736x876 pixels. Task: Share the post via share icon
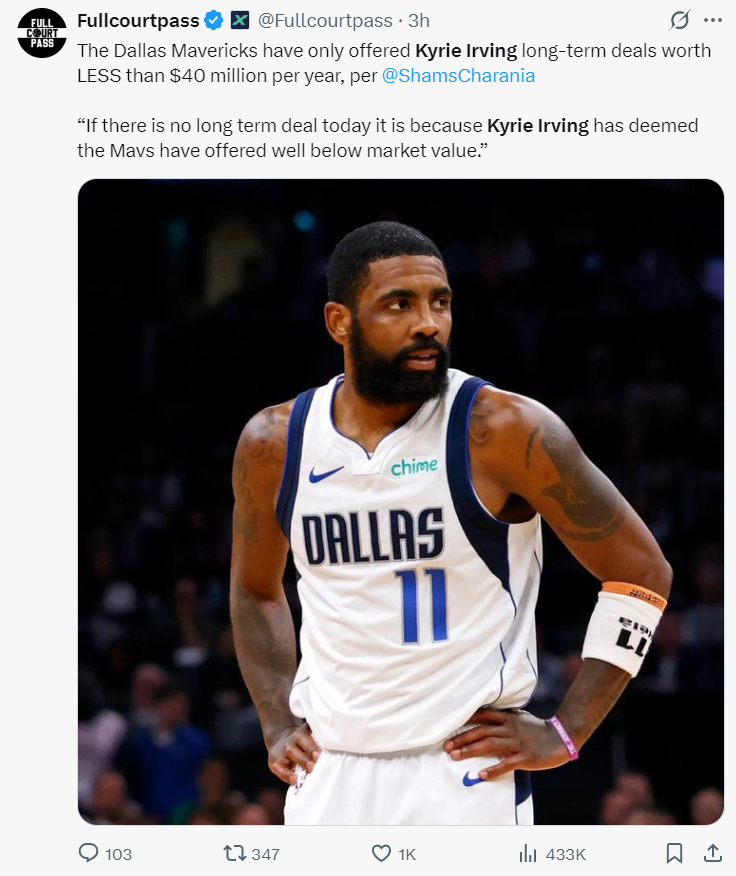tap(711, 853)
